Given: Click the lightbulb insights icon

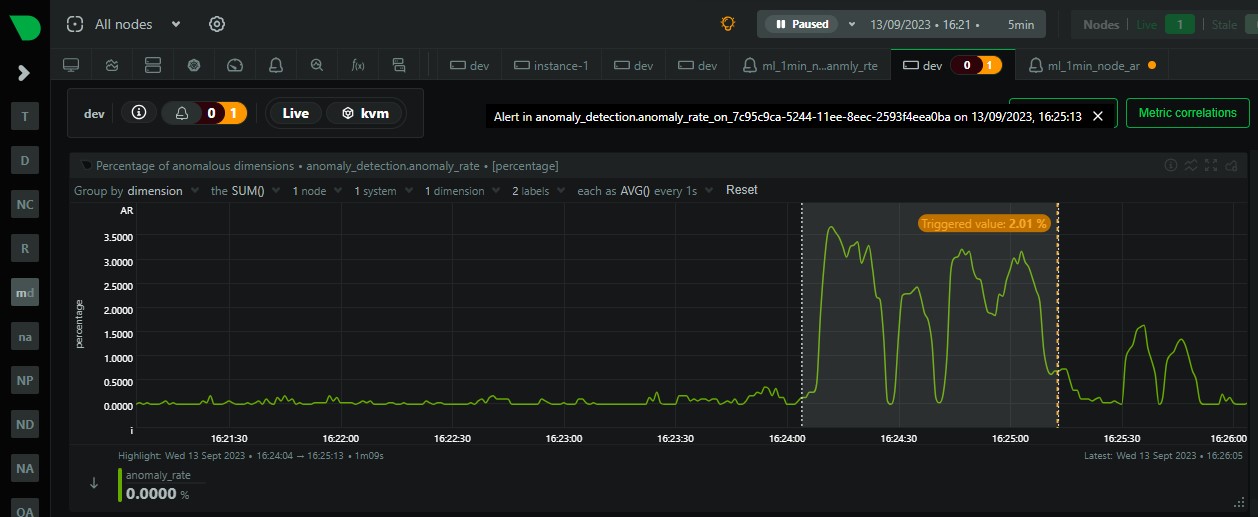Looking at the screenshot, I should pyautogui.click(x=728, y=24).
